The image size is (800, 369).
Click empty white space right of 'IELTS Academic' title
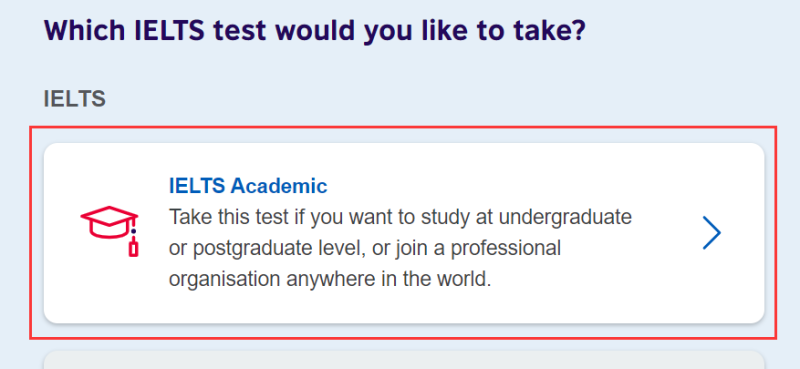[510, 186]
